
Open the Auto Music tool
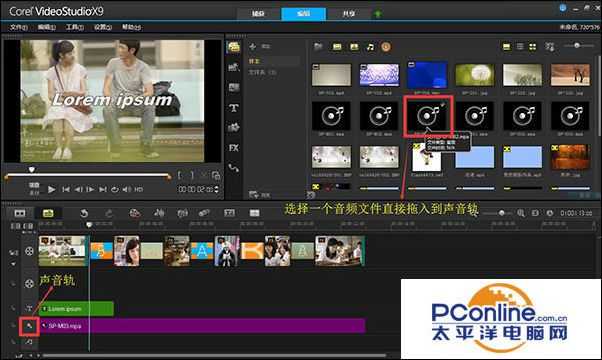pos(182,213)
